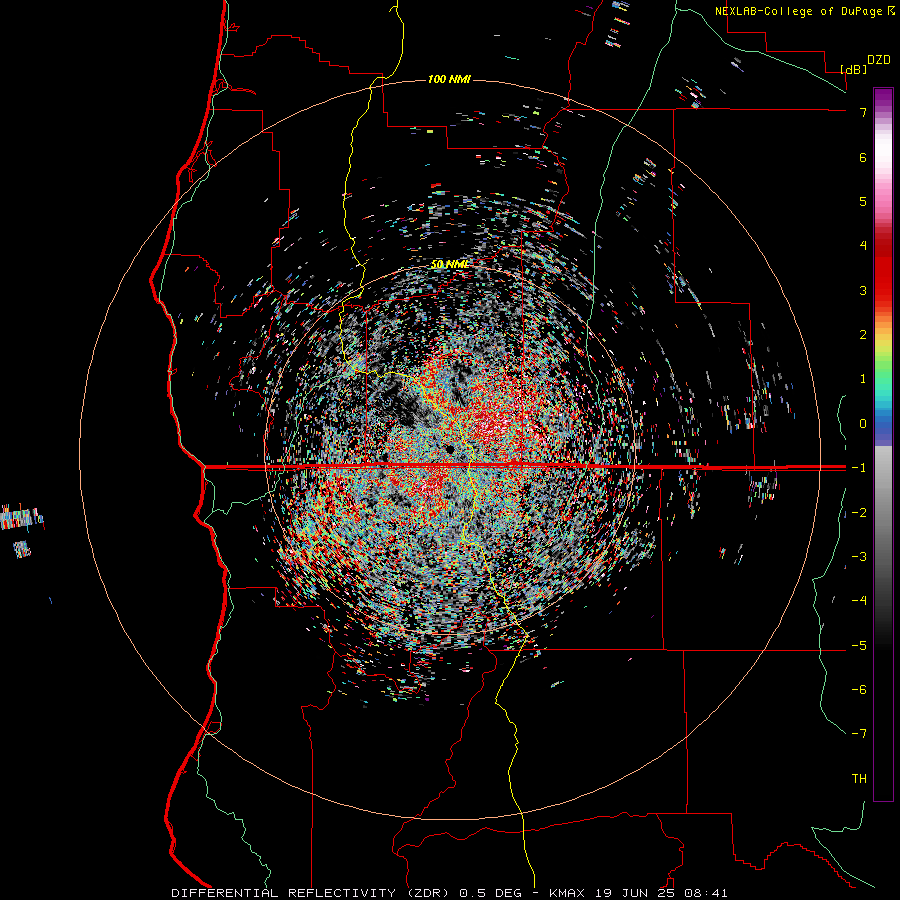
Task: Click the 6 value on color scale
Action: 863,157
